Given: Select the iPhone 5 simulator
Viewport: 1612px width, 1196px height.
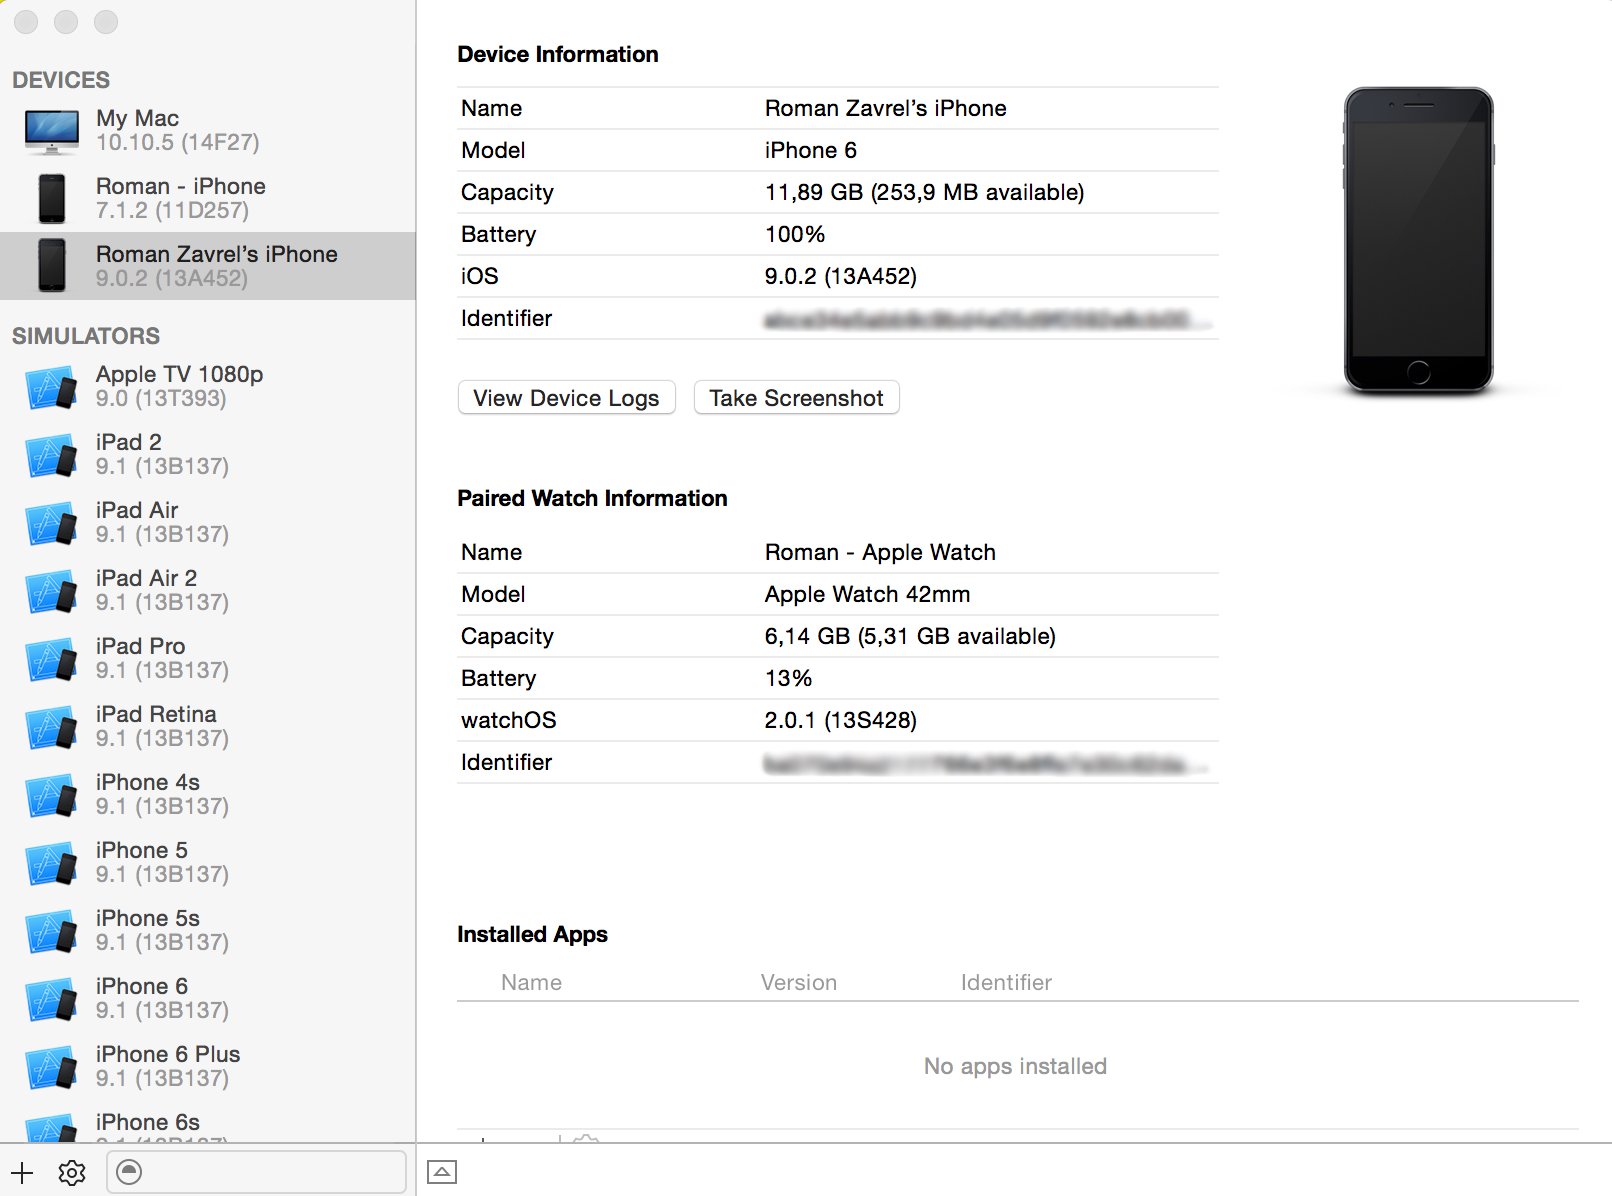Looking at the screenshot, I should pos(208,862).
